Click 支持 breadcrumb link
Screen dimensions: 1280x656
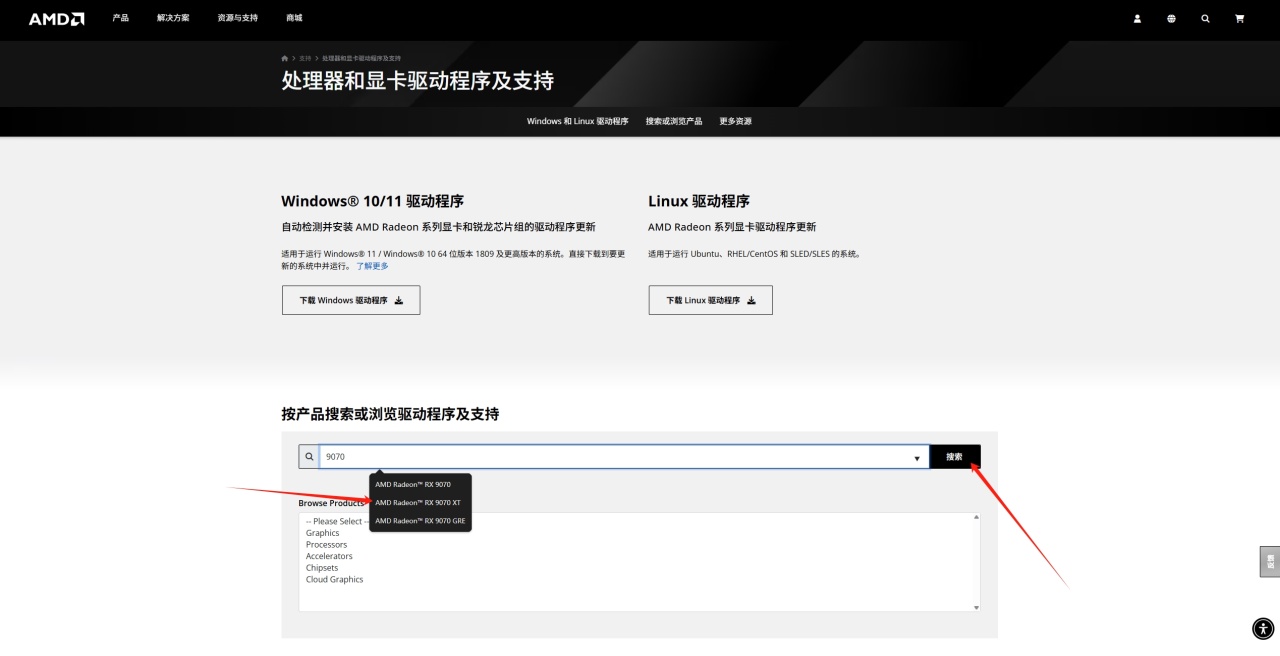click(305, 58)
